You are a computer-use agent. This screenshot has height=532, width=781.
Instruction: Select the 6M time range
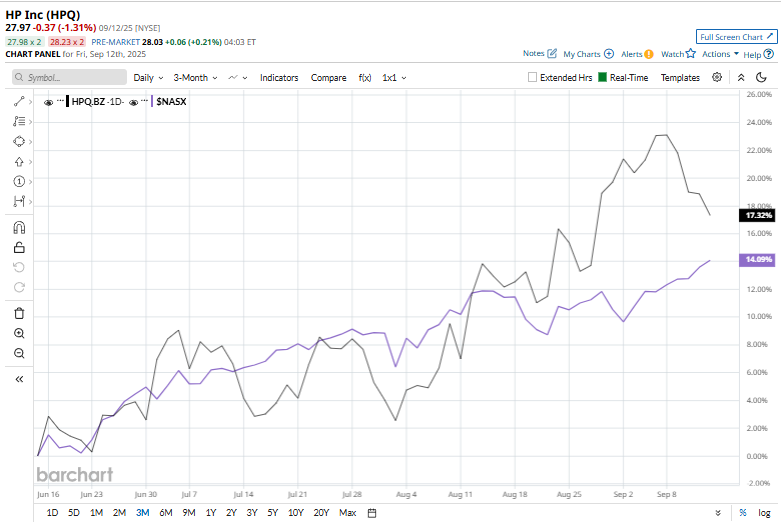tap(166, 513)
